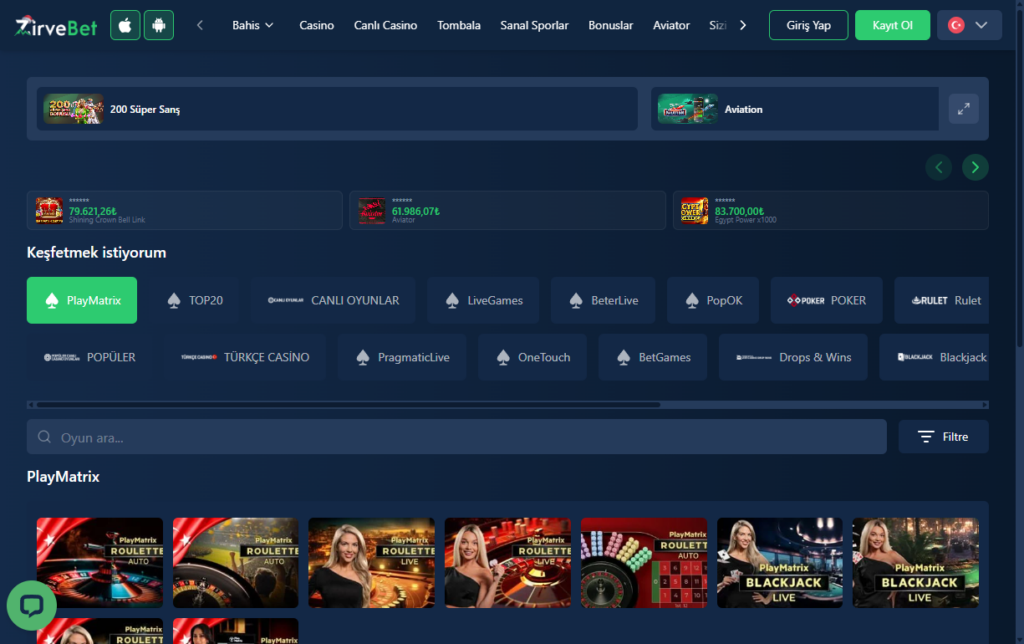Viewport: 1024px width, 644px height.
Task: Open the live chat support bubble
Action: (31, 605)
